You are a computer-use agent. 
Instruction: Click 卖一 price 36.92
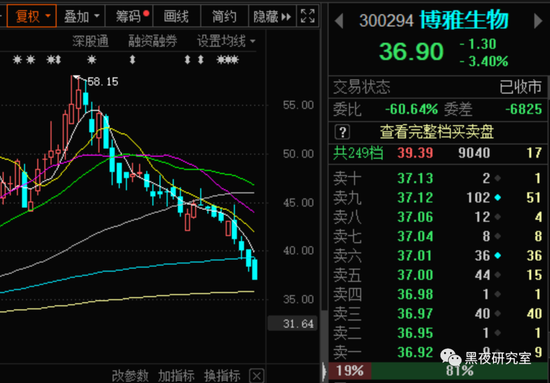point(415,352)
